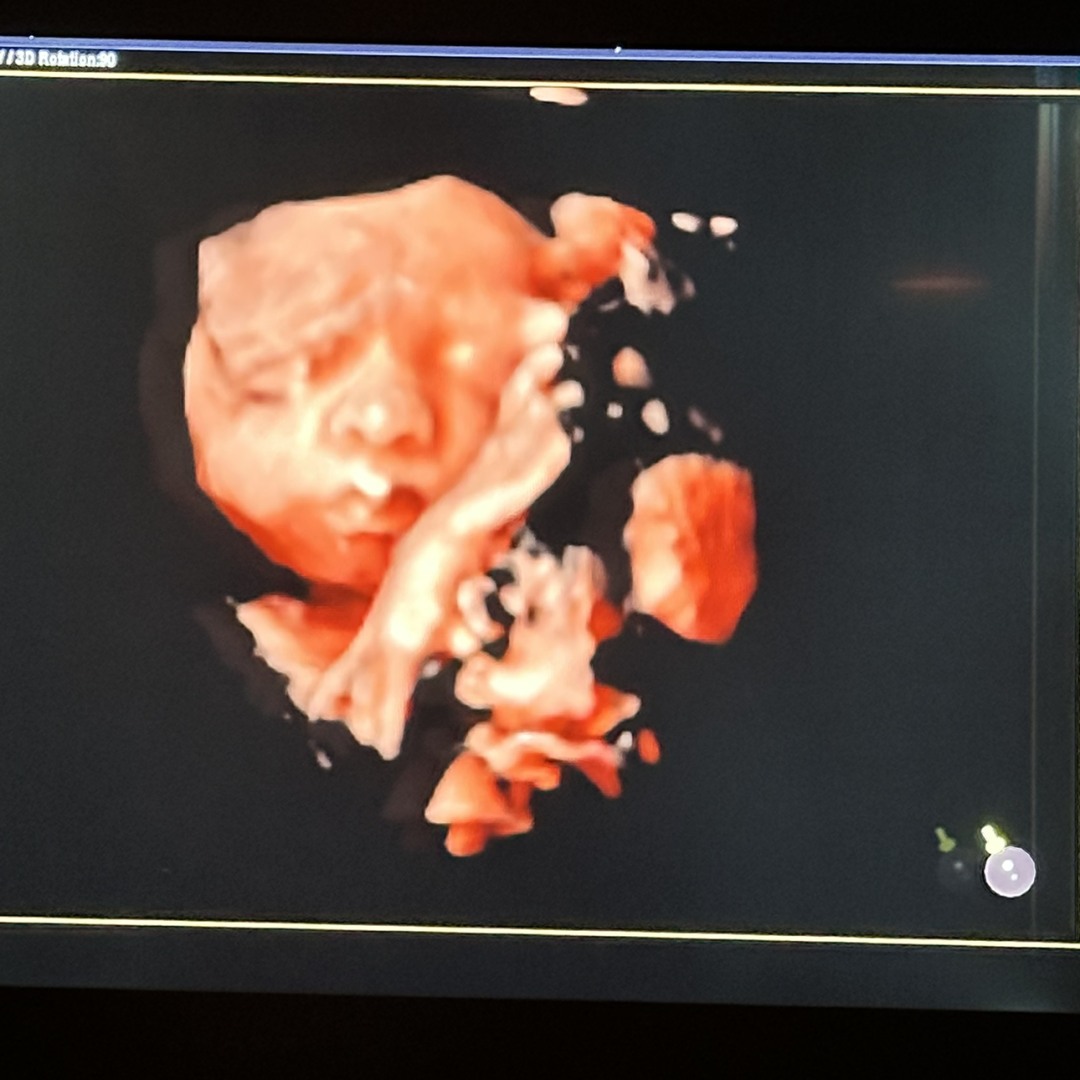Click the large detached orange fragment on right

(692, 545)
